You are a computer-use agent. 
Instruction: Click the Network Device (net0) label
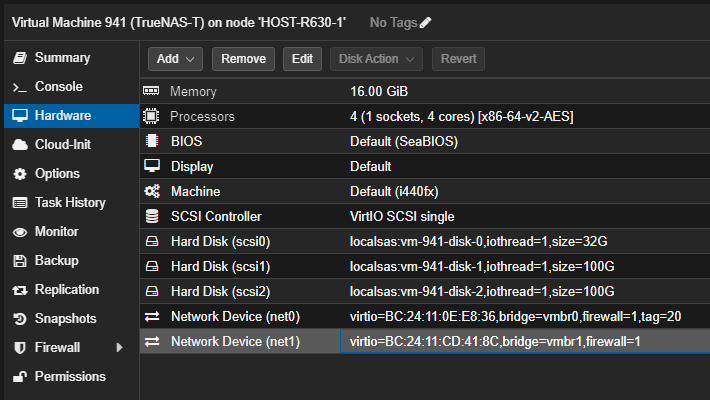(235, 316)
